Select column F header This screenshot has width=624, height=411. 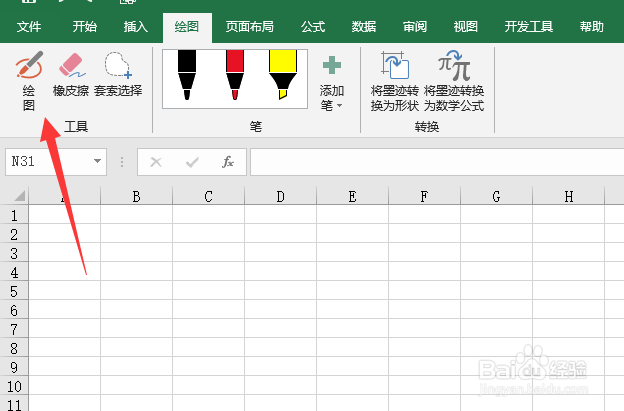tap(425, 196)
